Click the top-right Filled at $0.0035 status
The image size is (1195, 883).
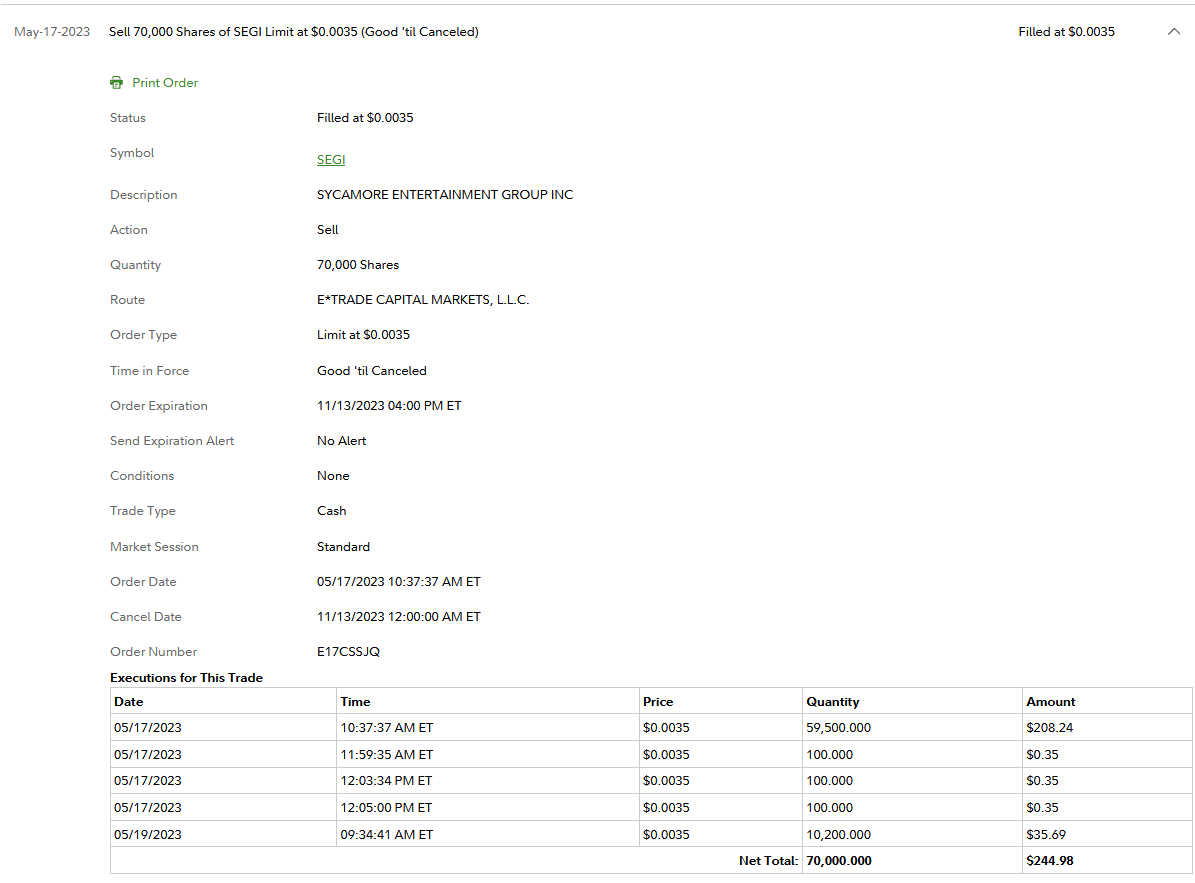pos(1066,32)
